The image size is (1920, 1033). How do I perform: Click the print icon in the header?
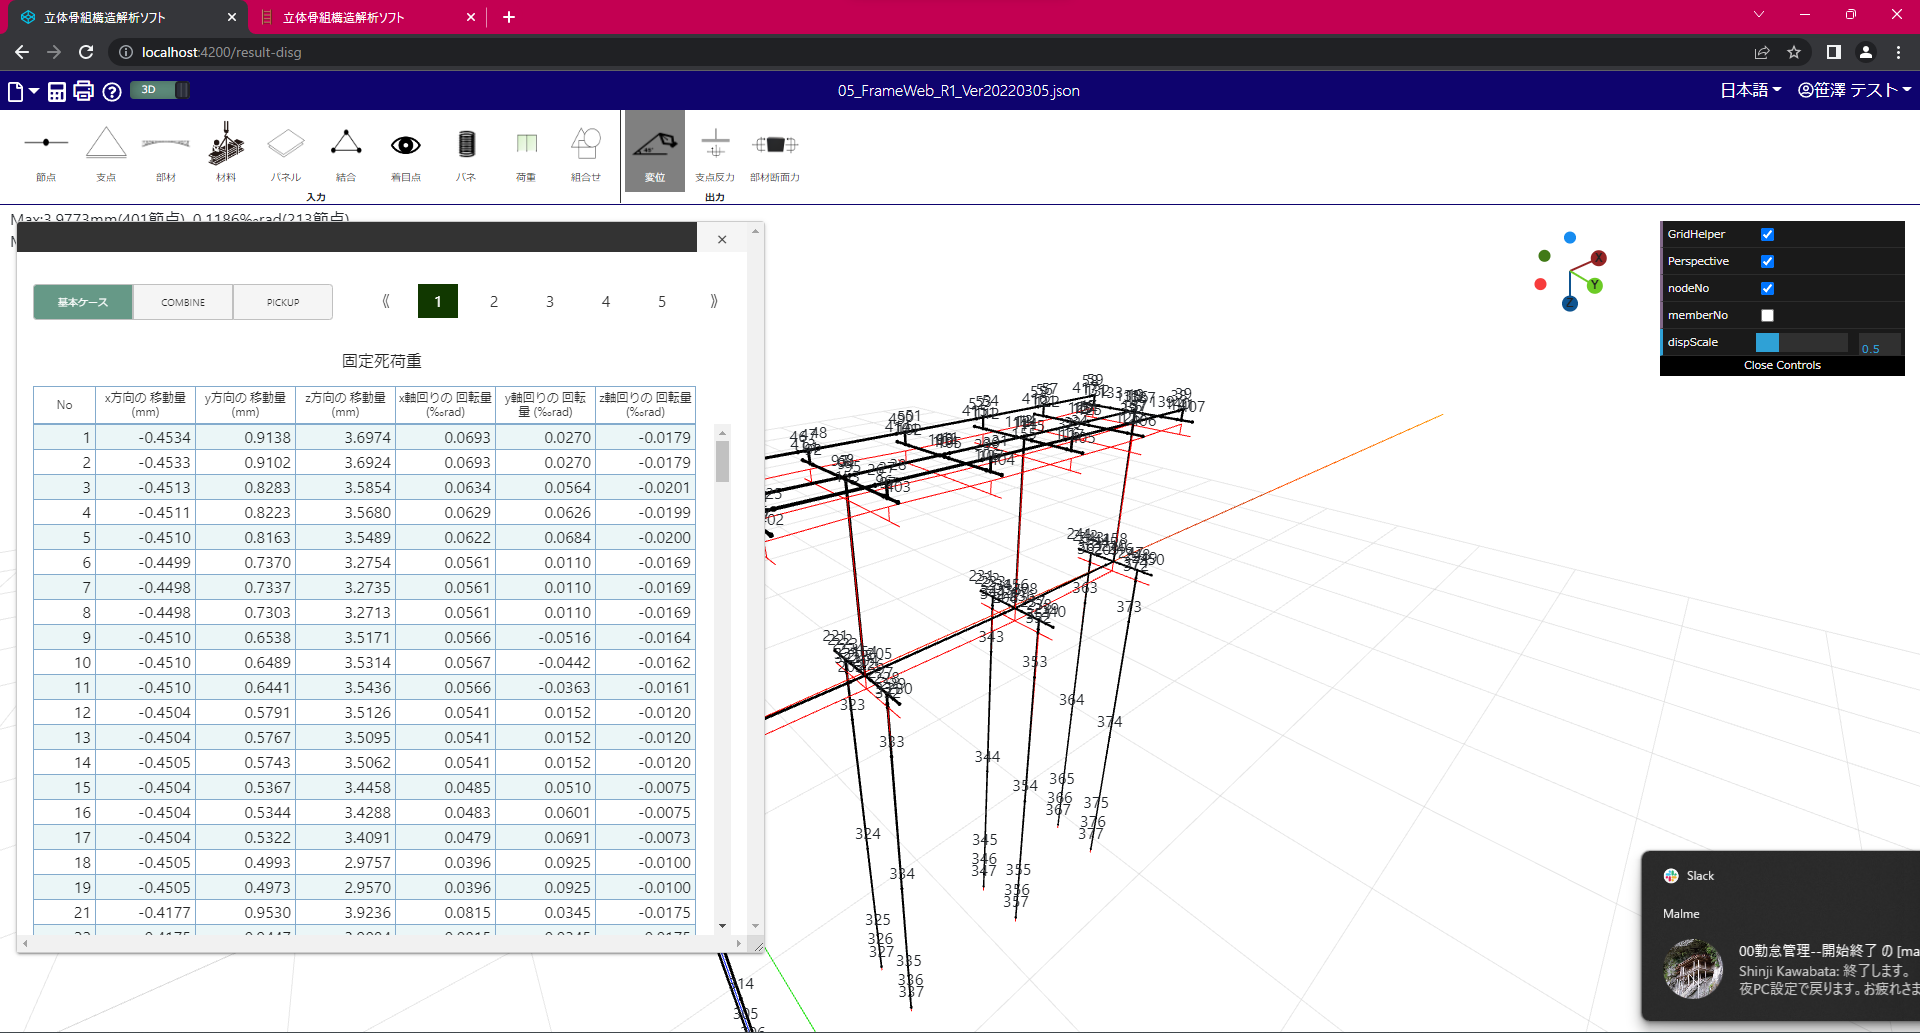pos(83,91)
